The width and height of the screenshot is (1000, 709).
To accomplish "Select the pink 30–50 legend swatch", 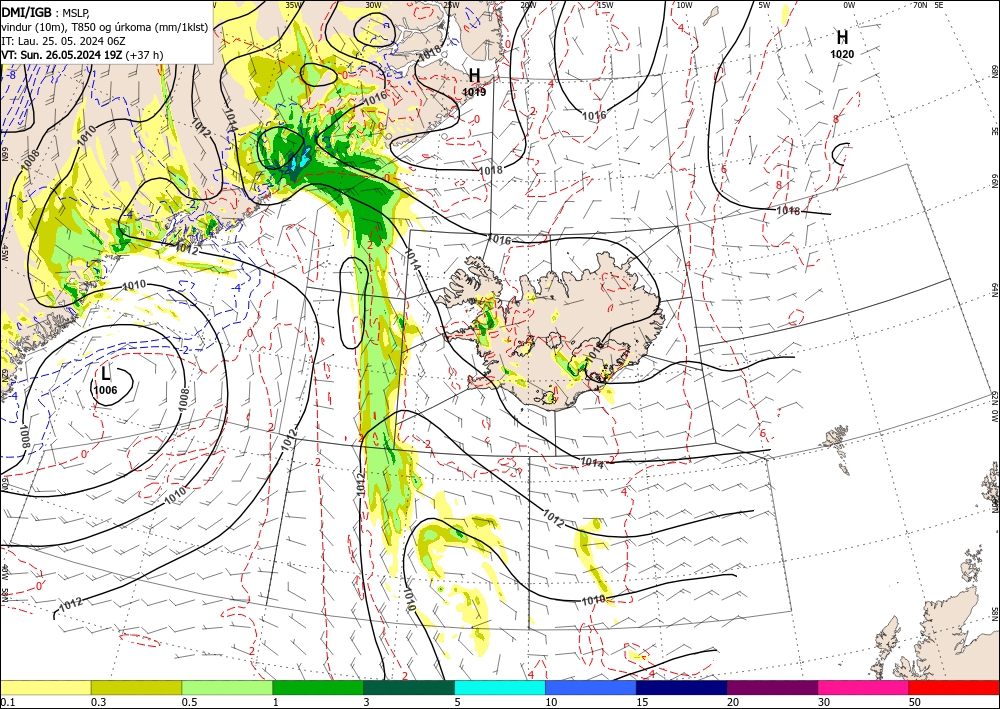I will pos(864,687).
